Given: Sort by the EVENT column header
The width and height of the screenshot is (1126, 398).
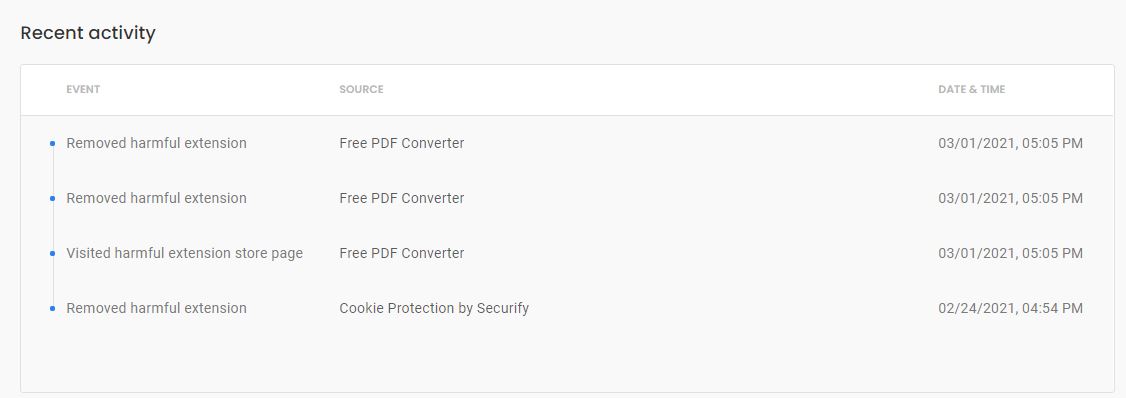Looking at the screenshot, I should 83,89.
